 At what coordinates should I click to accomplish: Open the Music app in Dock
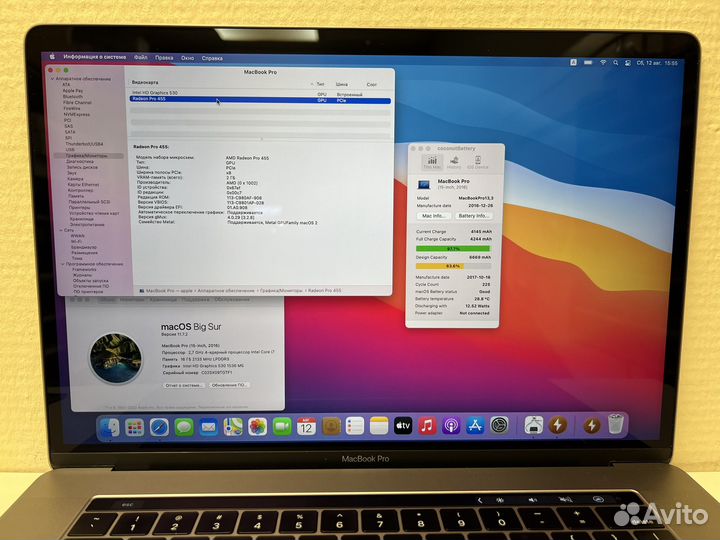click(428, 426)
